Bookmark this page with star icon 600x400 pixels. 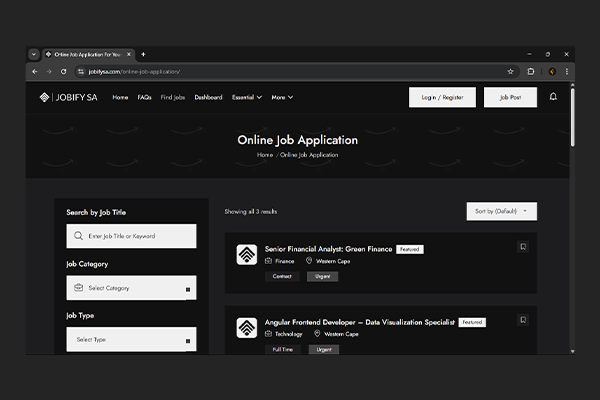pyautogui.click(x=510, y=72)
